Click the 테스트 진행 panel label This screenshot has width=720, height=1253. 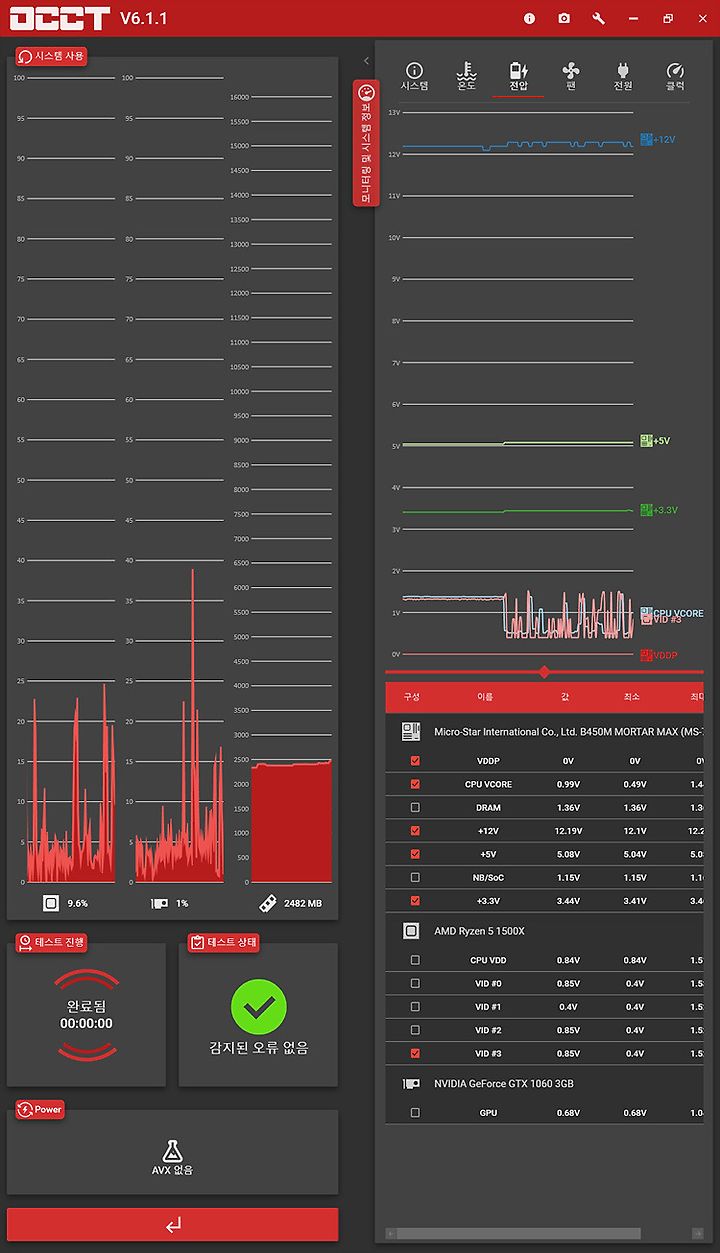point(52,942)
